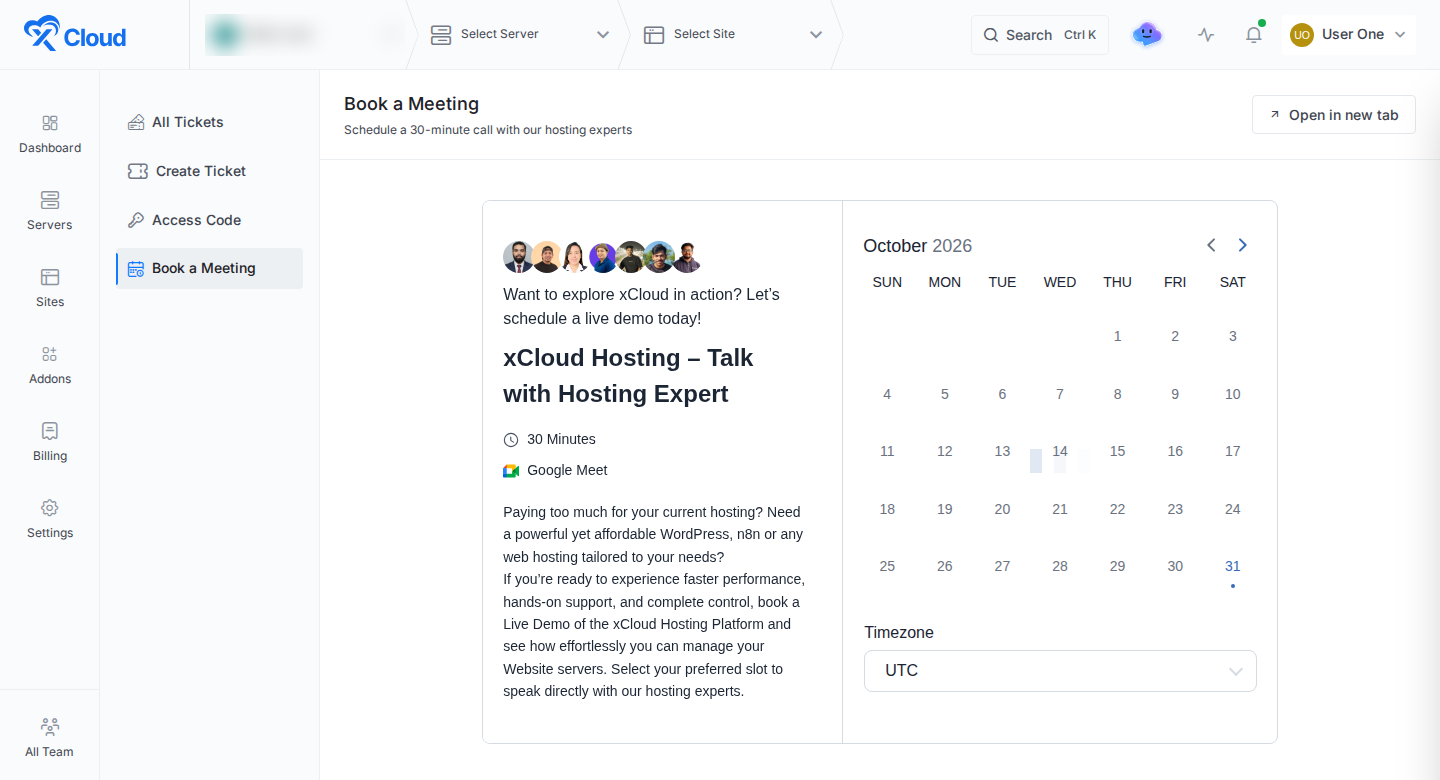Expand the Select Server dropdown

(519, 35)
